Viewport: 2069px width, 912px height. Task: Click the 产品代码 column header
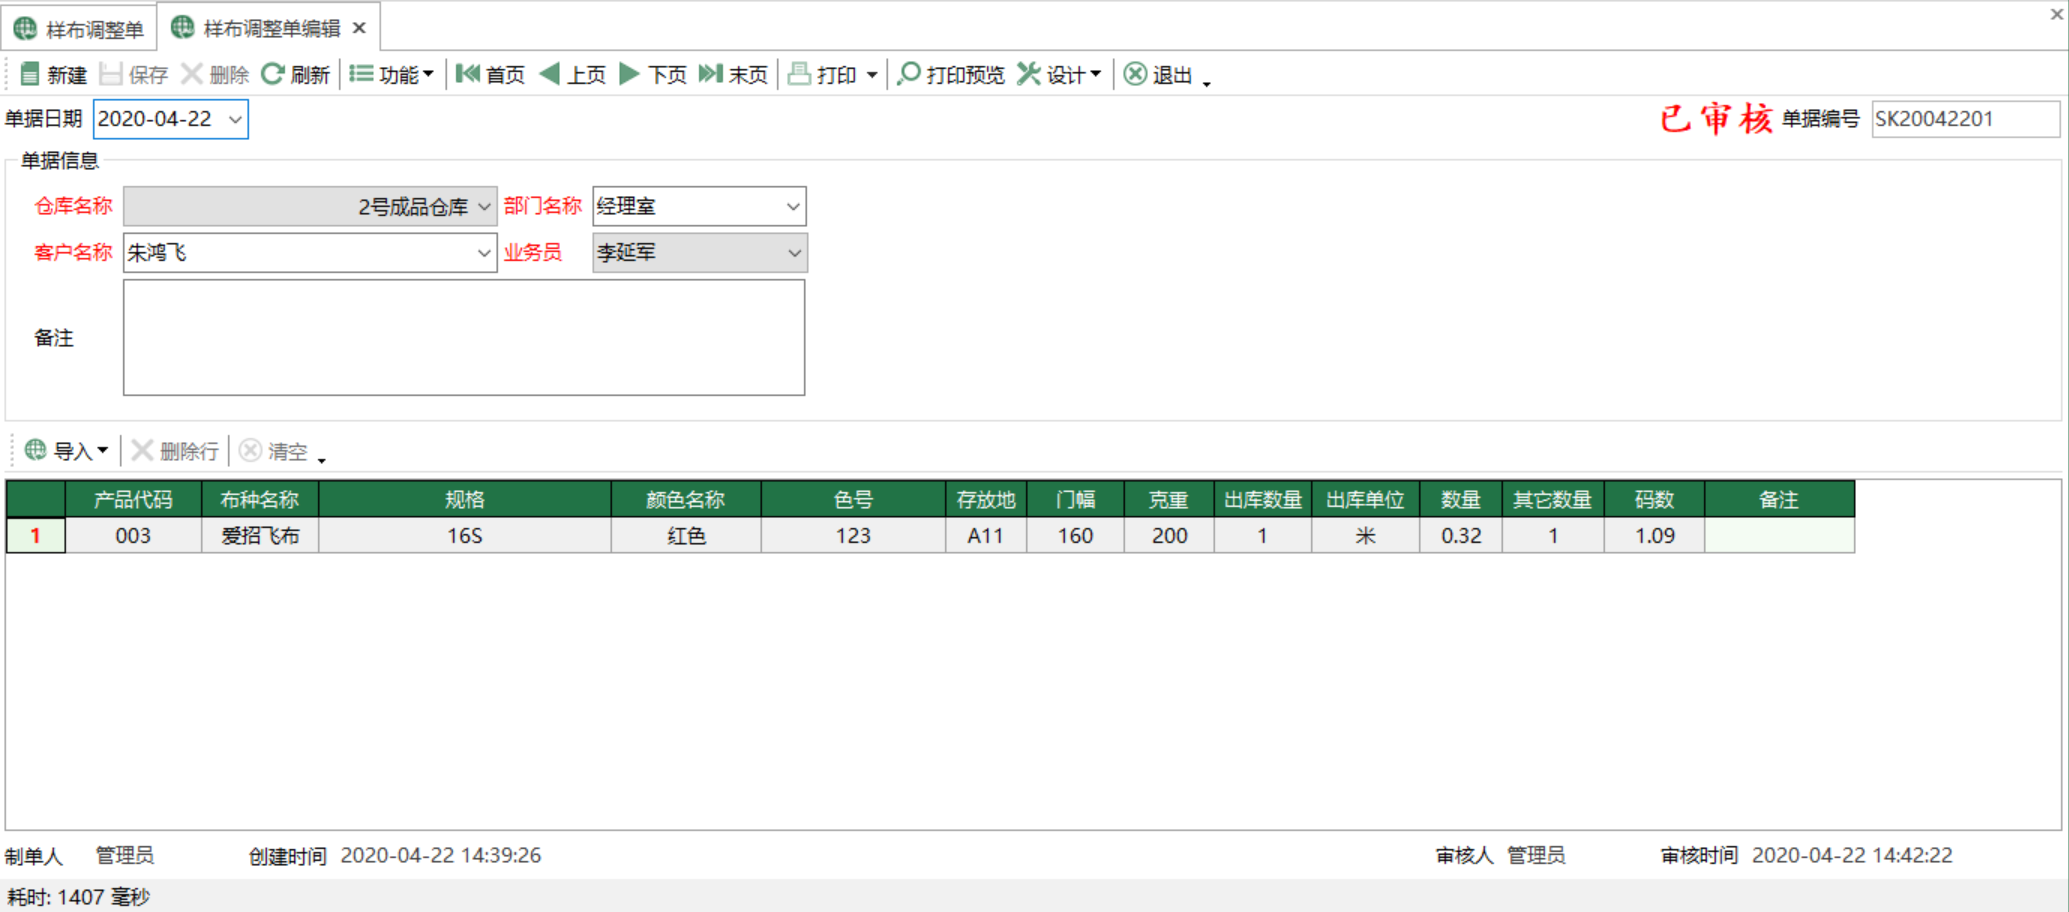[x=133, y=499]
